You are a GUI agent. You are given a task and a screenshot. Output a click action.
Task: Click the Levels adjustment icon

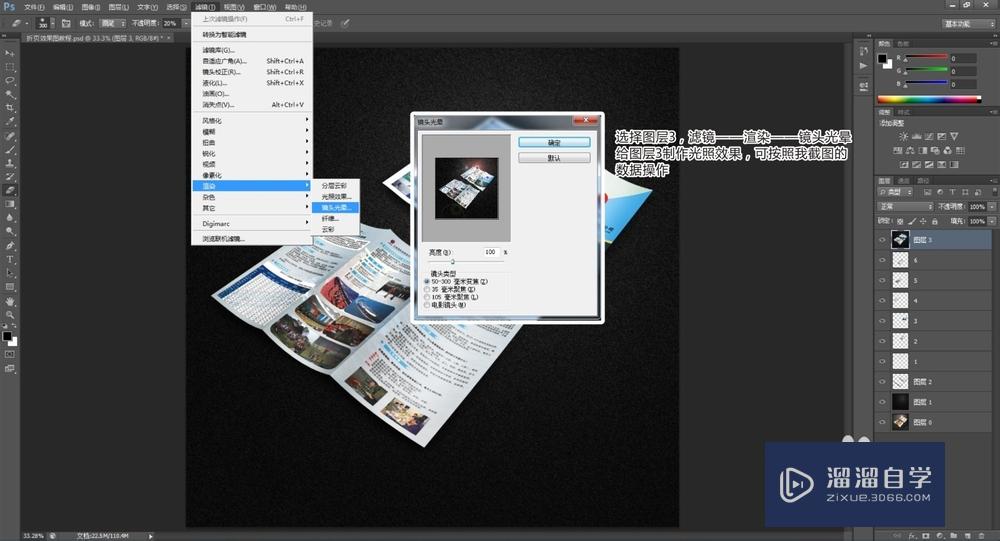916,137
